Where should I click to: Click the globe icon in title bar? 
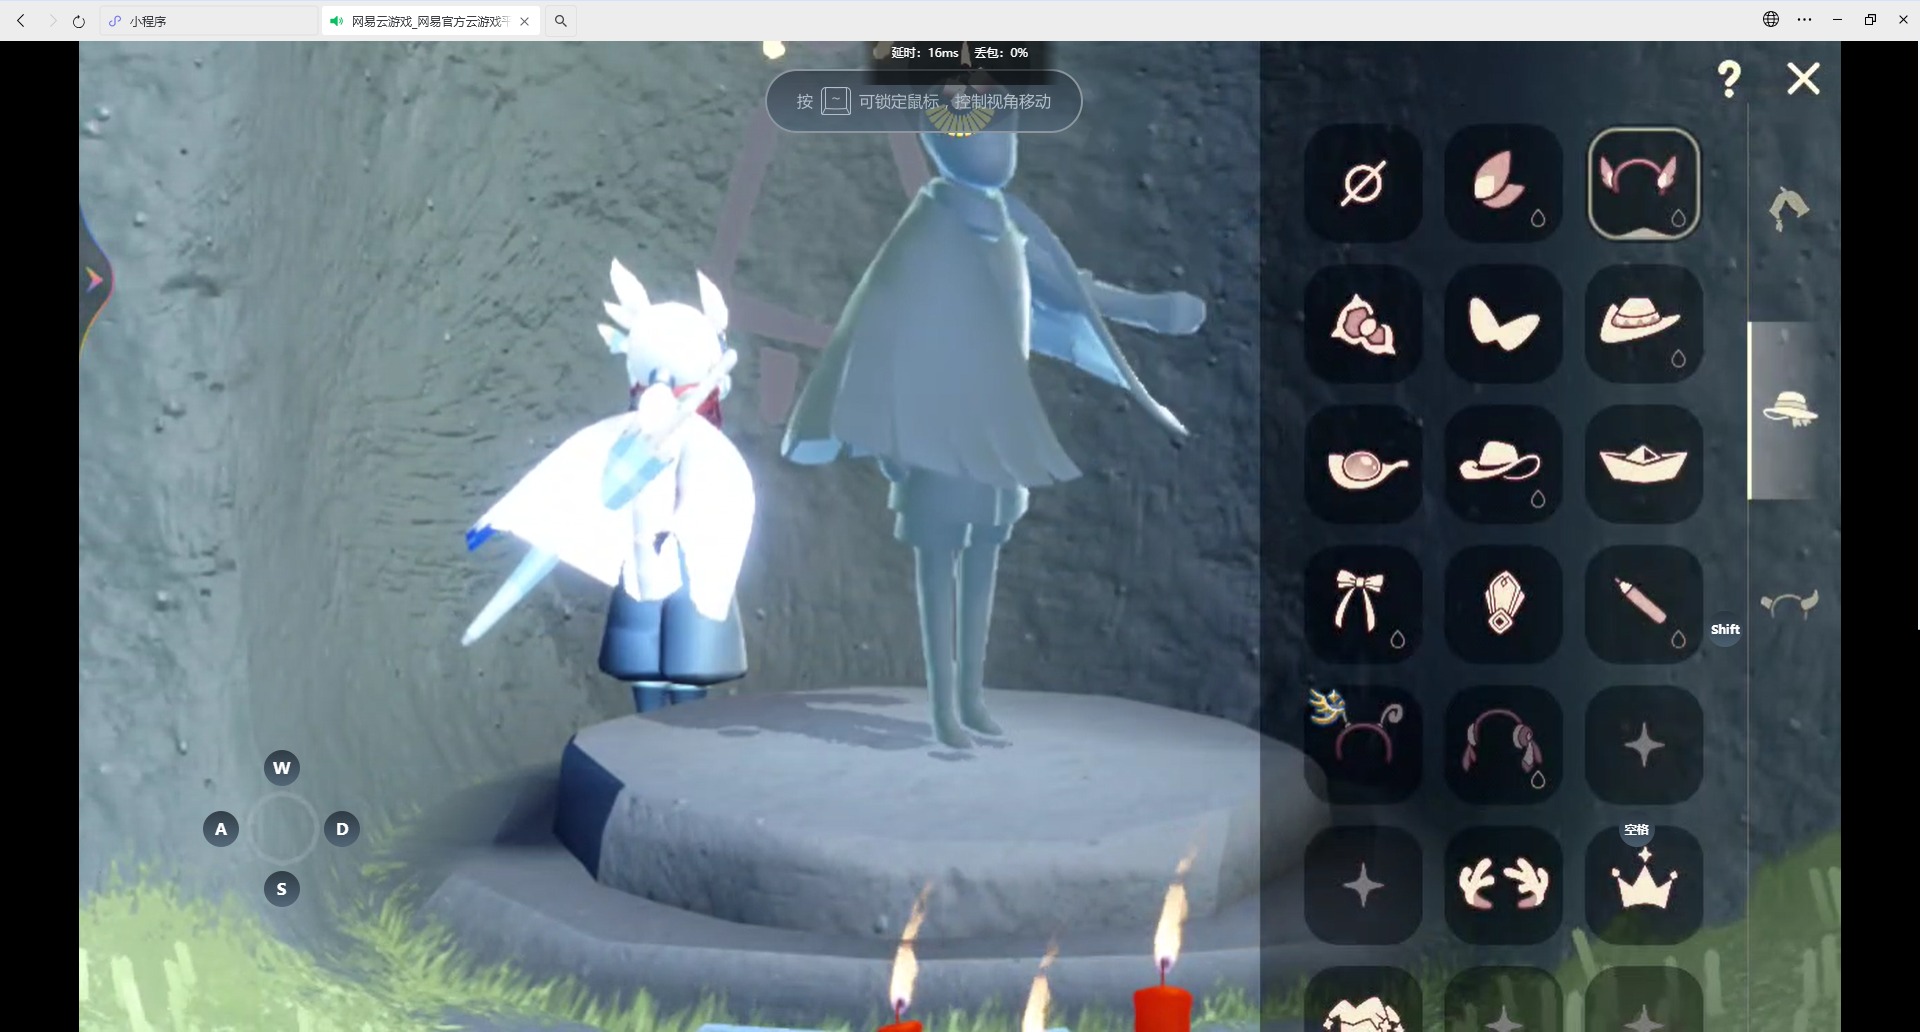[1771, 19]
